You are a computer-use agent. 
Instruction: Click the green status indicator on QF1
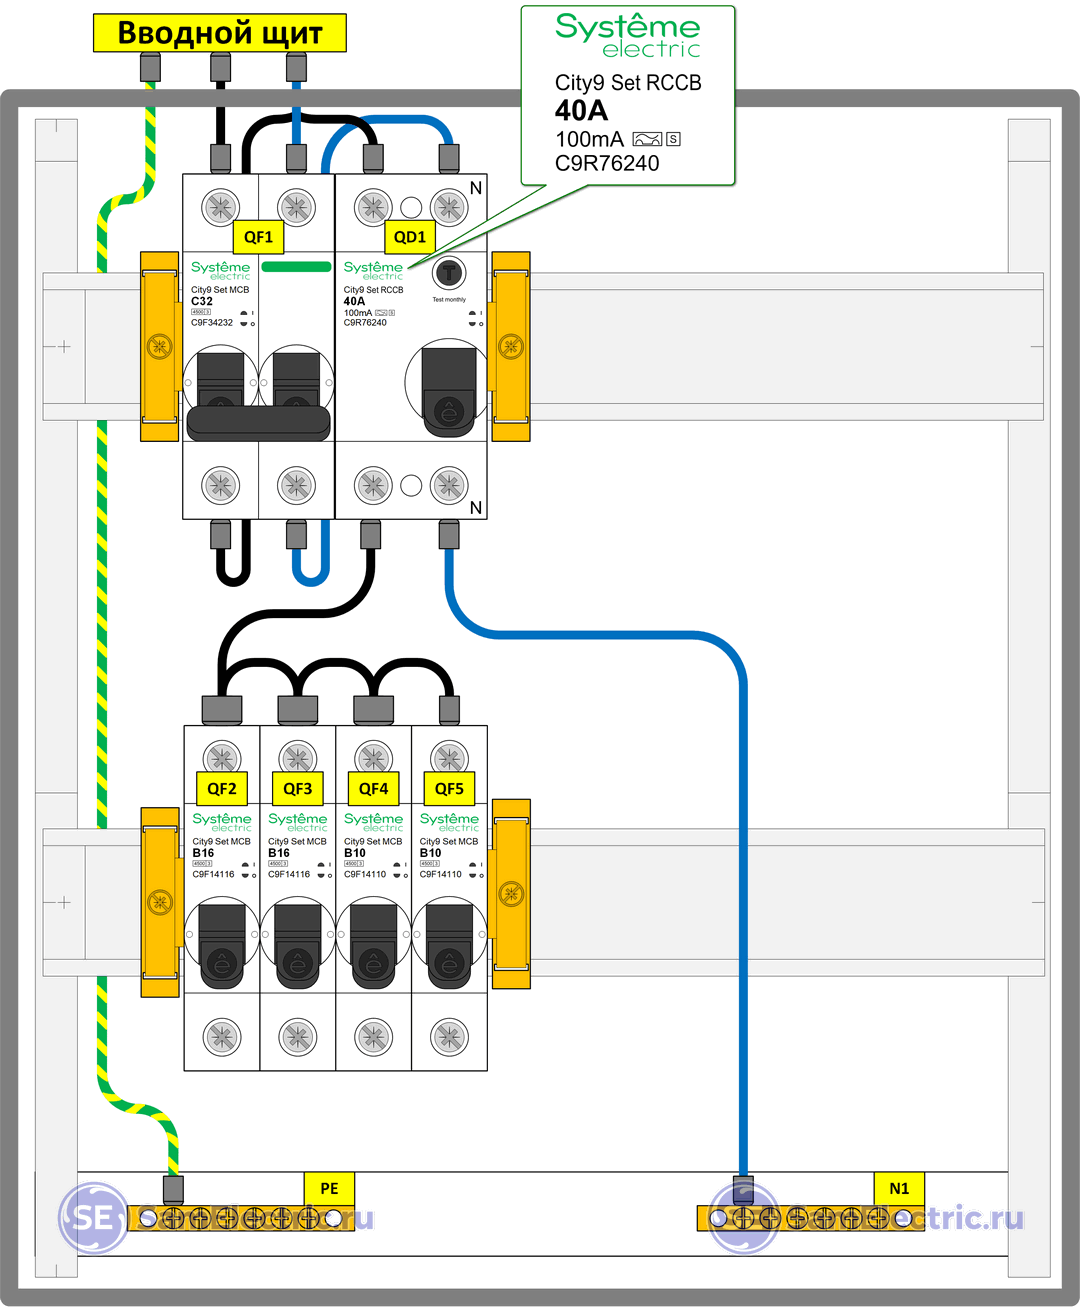point(296,267)
